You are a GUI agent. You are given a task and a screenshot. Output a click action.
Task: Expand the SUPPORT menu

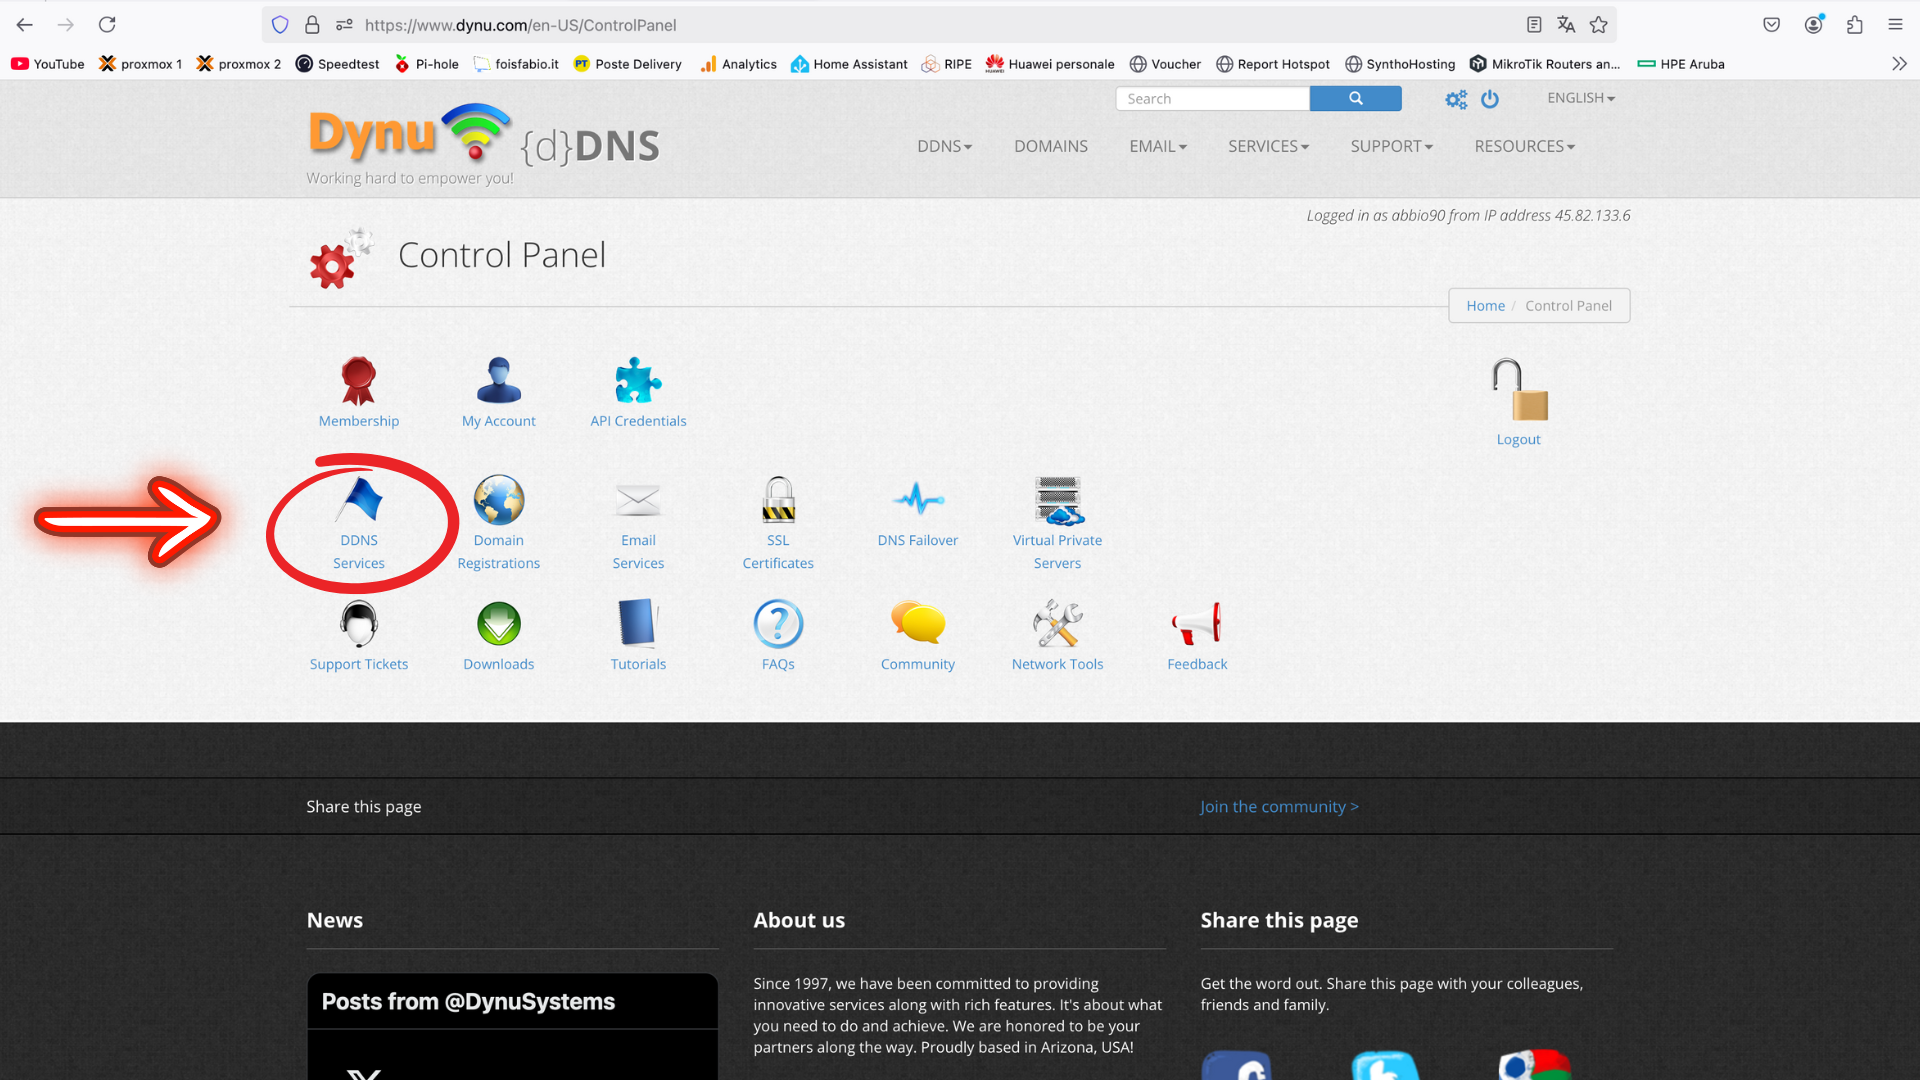[1391, 146]
